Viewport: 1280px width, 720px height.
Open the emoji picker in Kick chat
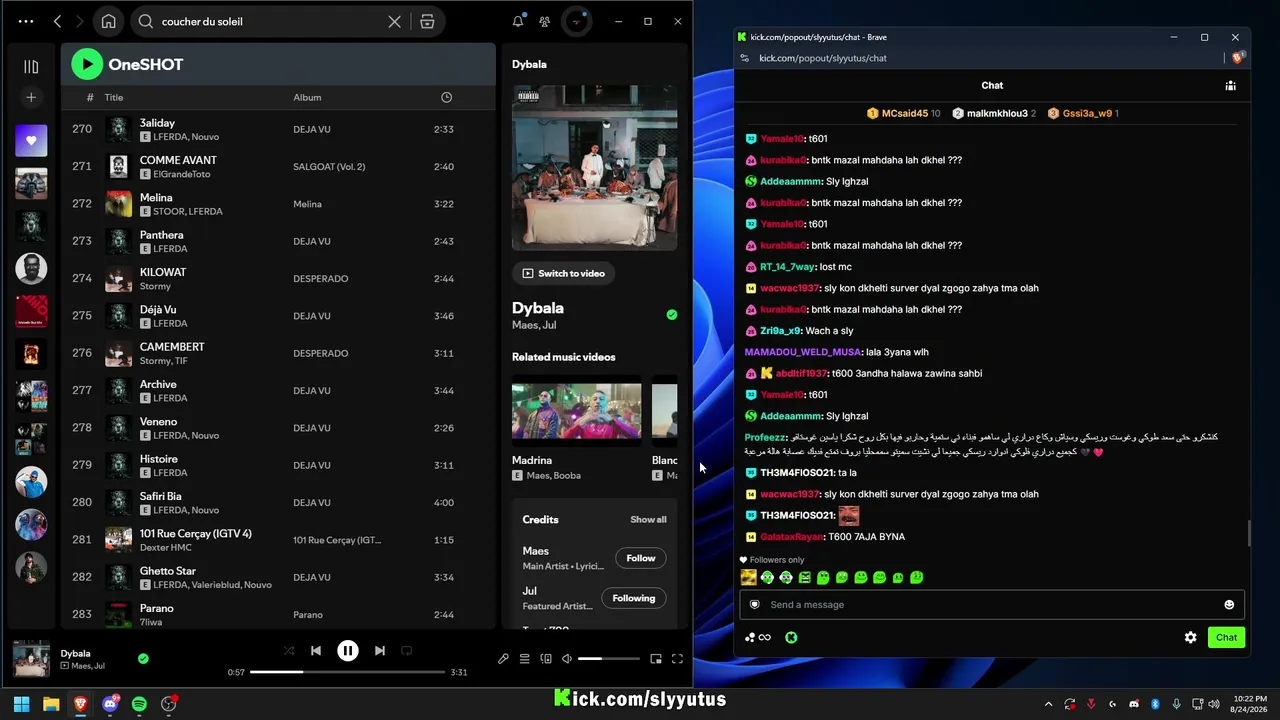(x=1229, y=604)
